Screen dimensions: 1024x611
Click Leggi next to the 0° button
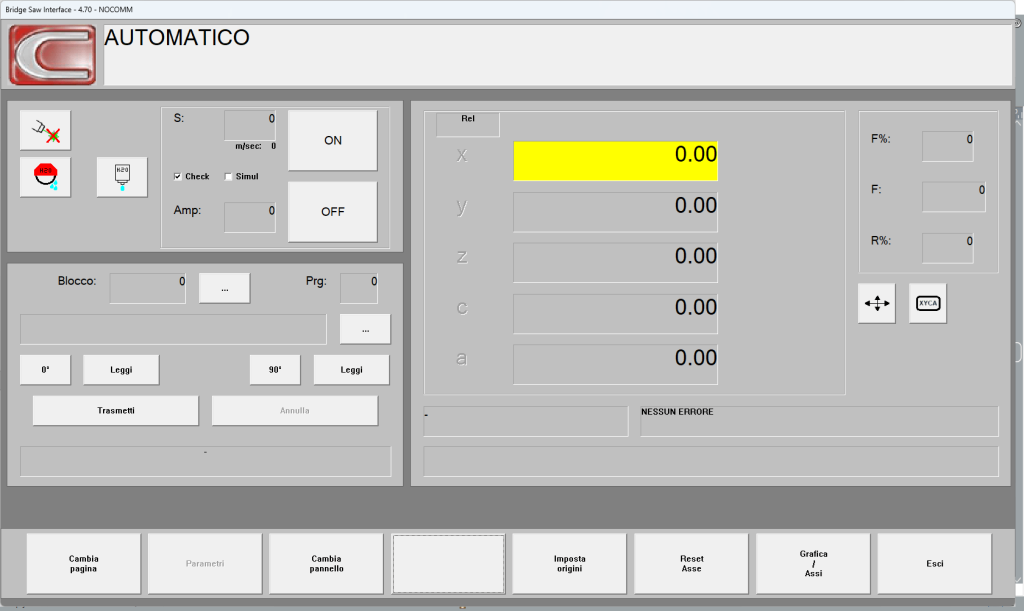[x=121, y=369]
